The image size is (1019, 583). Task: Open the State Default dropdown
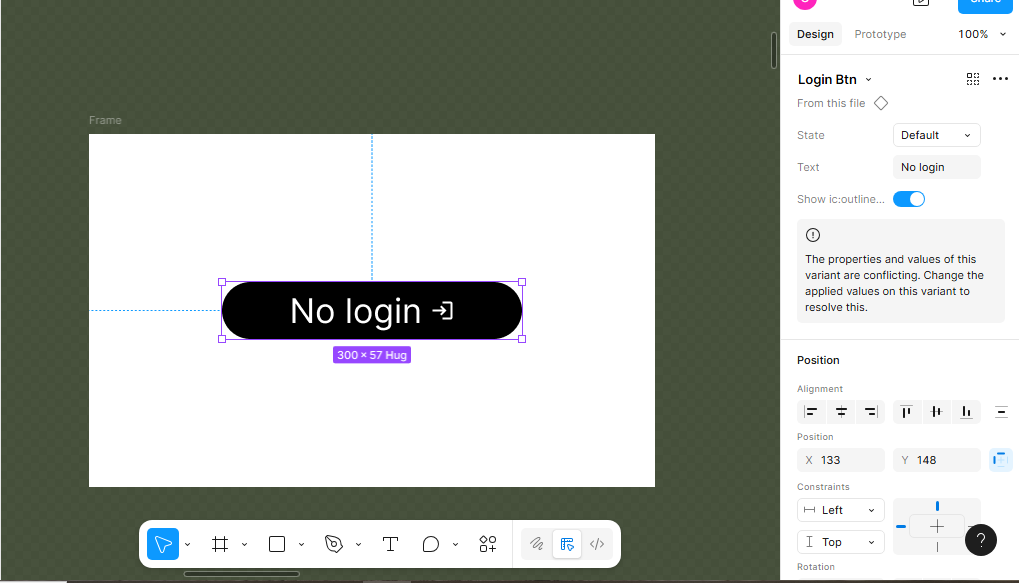(x=936, y=135)
